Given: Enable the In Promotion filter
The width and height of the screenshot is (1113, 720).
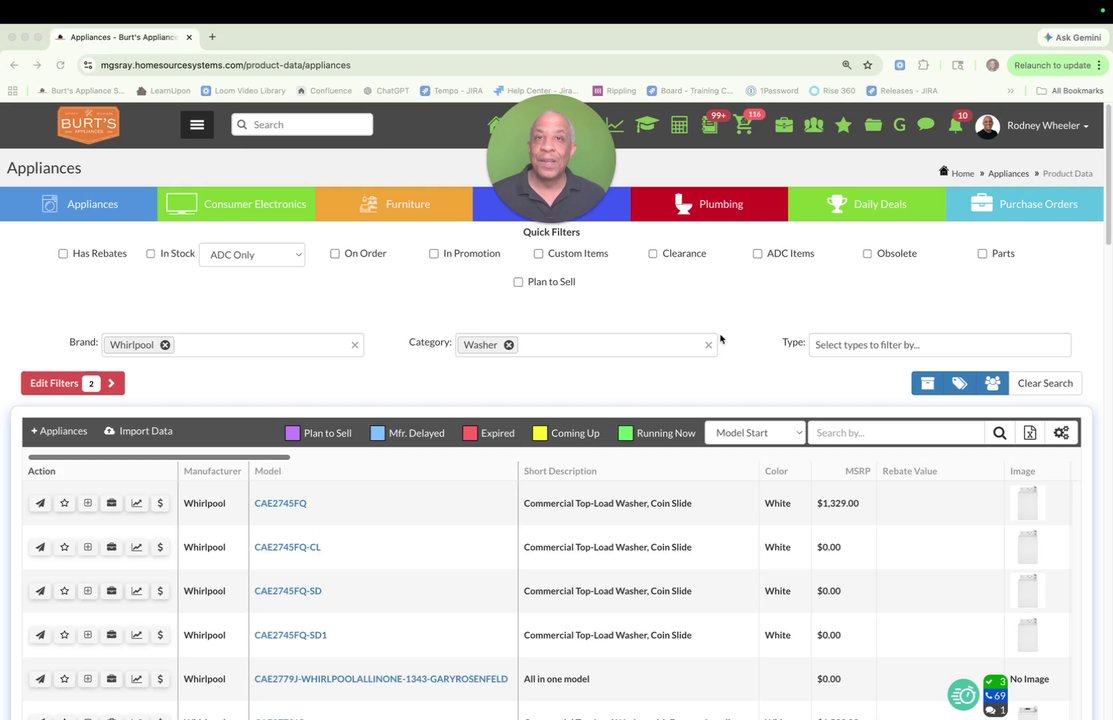Looking at the screenshot, I should tap(434, 253).
